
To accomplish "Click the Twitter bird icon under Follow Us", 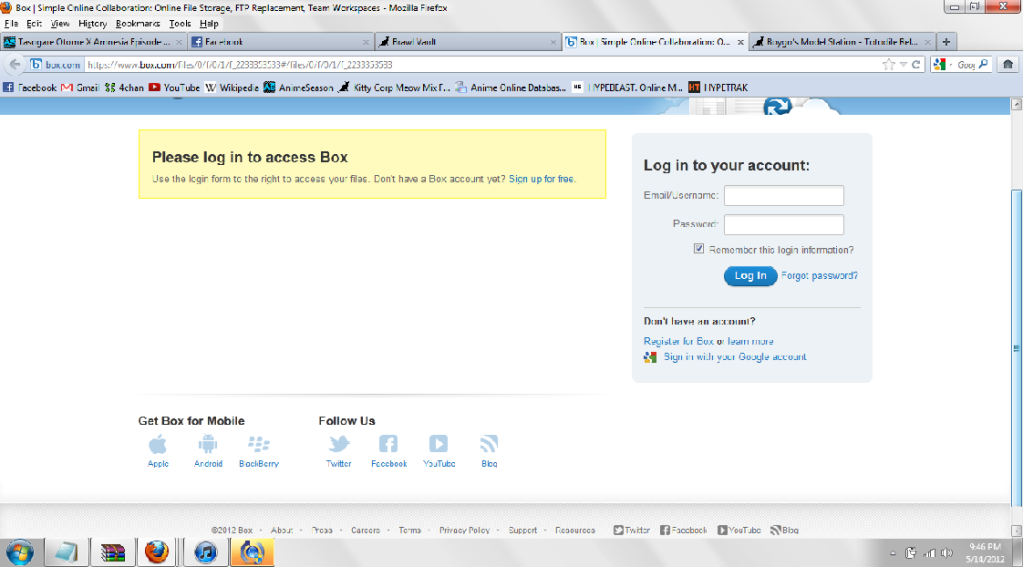I will (x=339, y=444).
